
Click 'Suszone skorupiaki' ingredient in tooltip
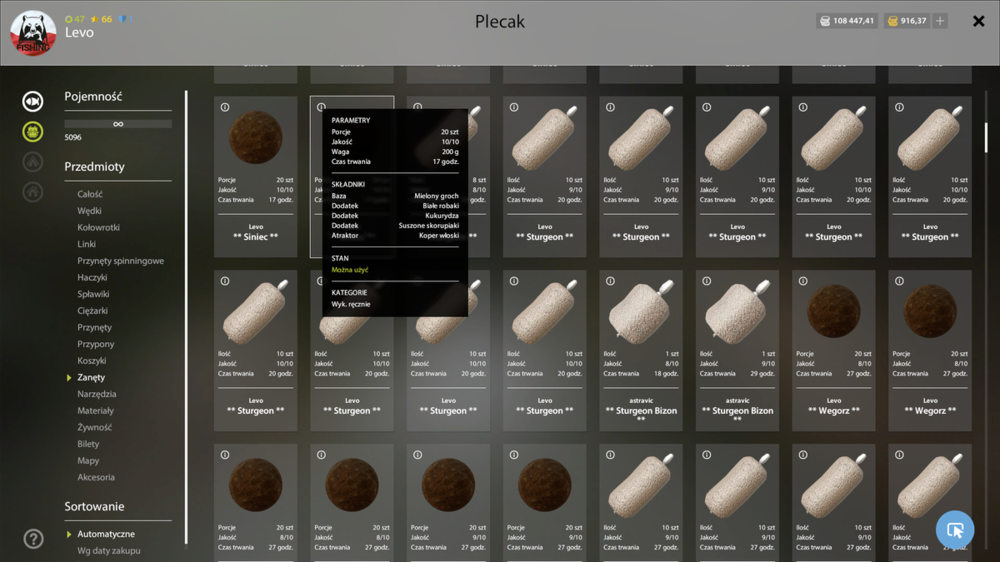[429, 225]
